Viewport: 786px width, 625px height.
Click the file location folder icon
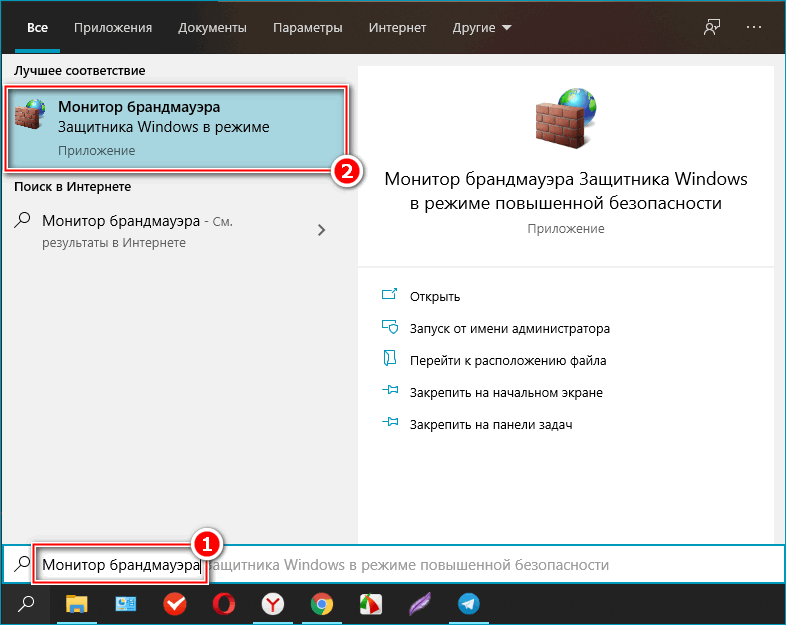[x=389, y=358]
